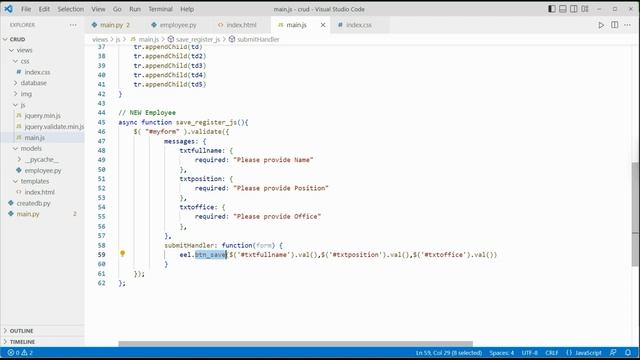Toggle panel layout icon

[x=563, y=9]
